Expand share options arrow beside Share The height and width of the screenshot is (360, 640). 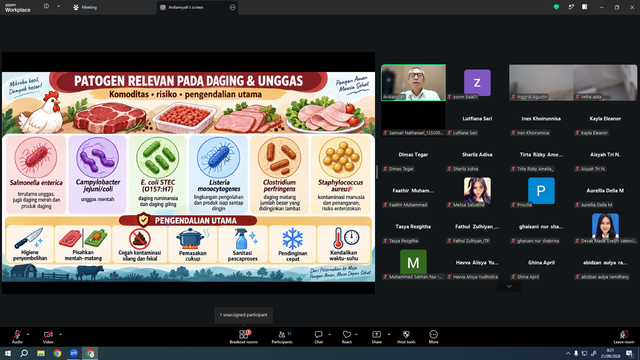pos(389,334)
